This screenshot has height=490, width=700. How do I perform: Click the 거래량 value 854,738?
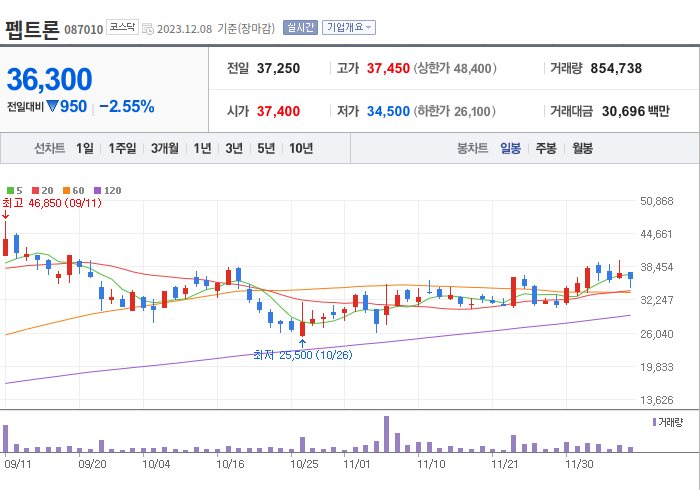(x=616, y=68)
